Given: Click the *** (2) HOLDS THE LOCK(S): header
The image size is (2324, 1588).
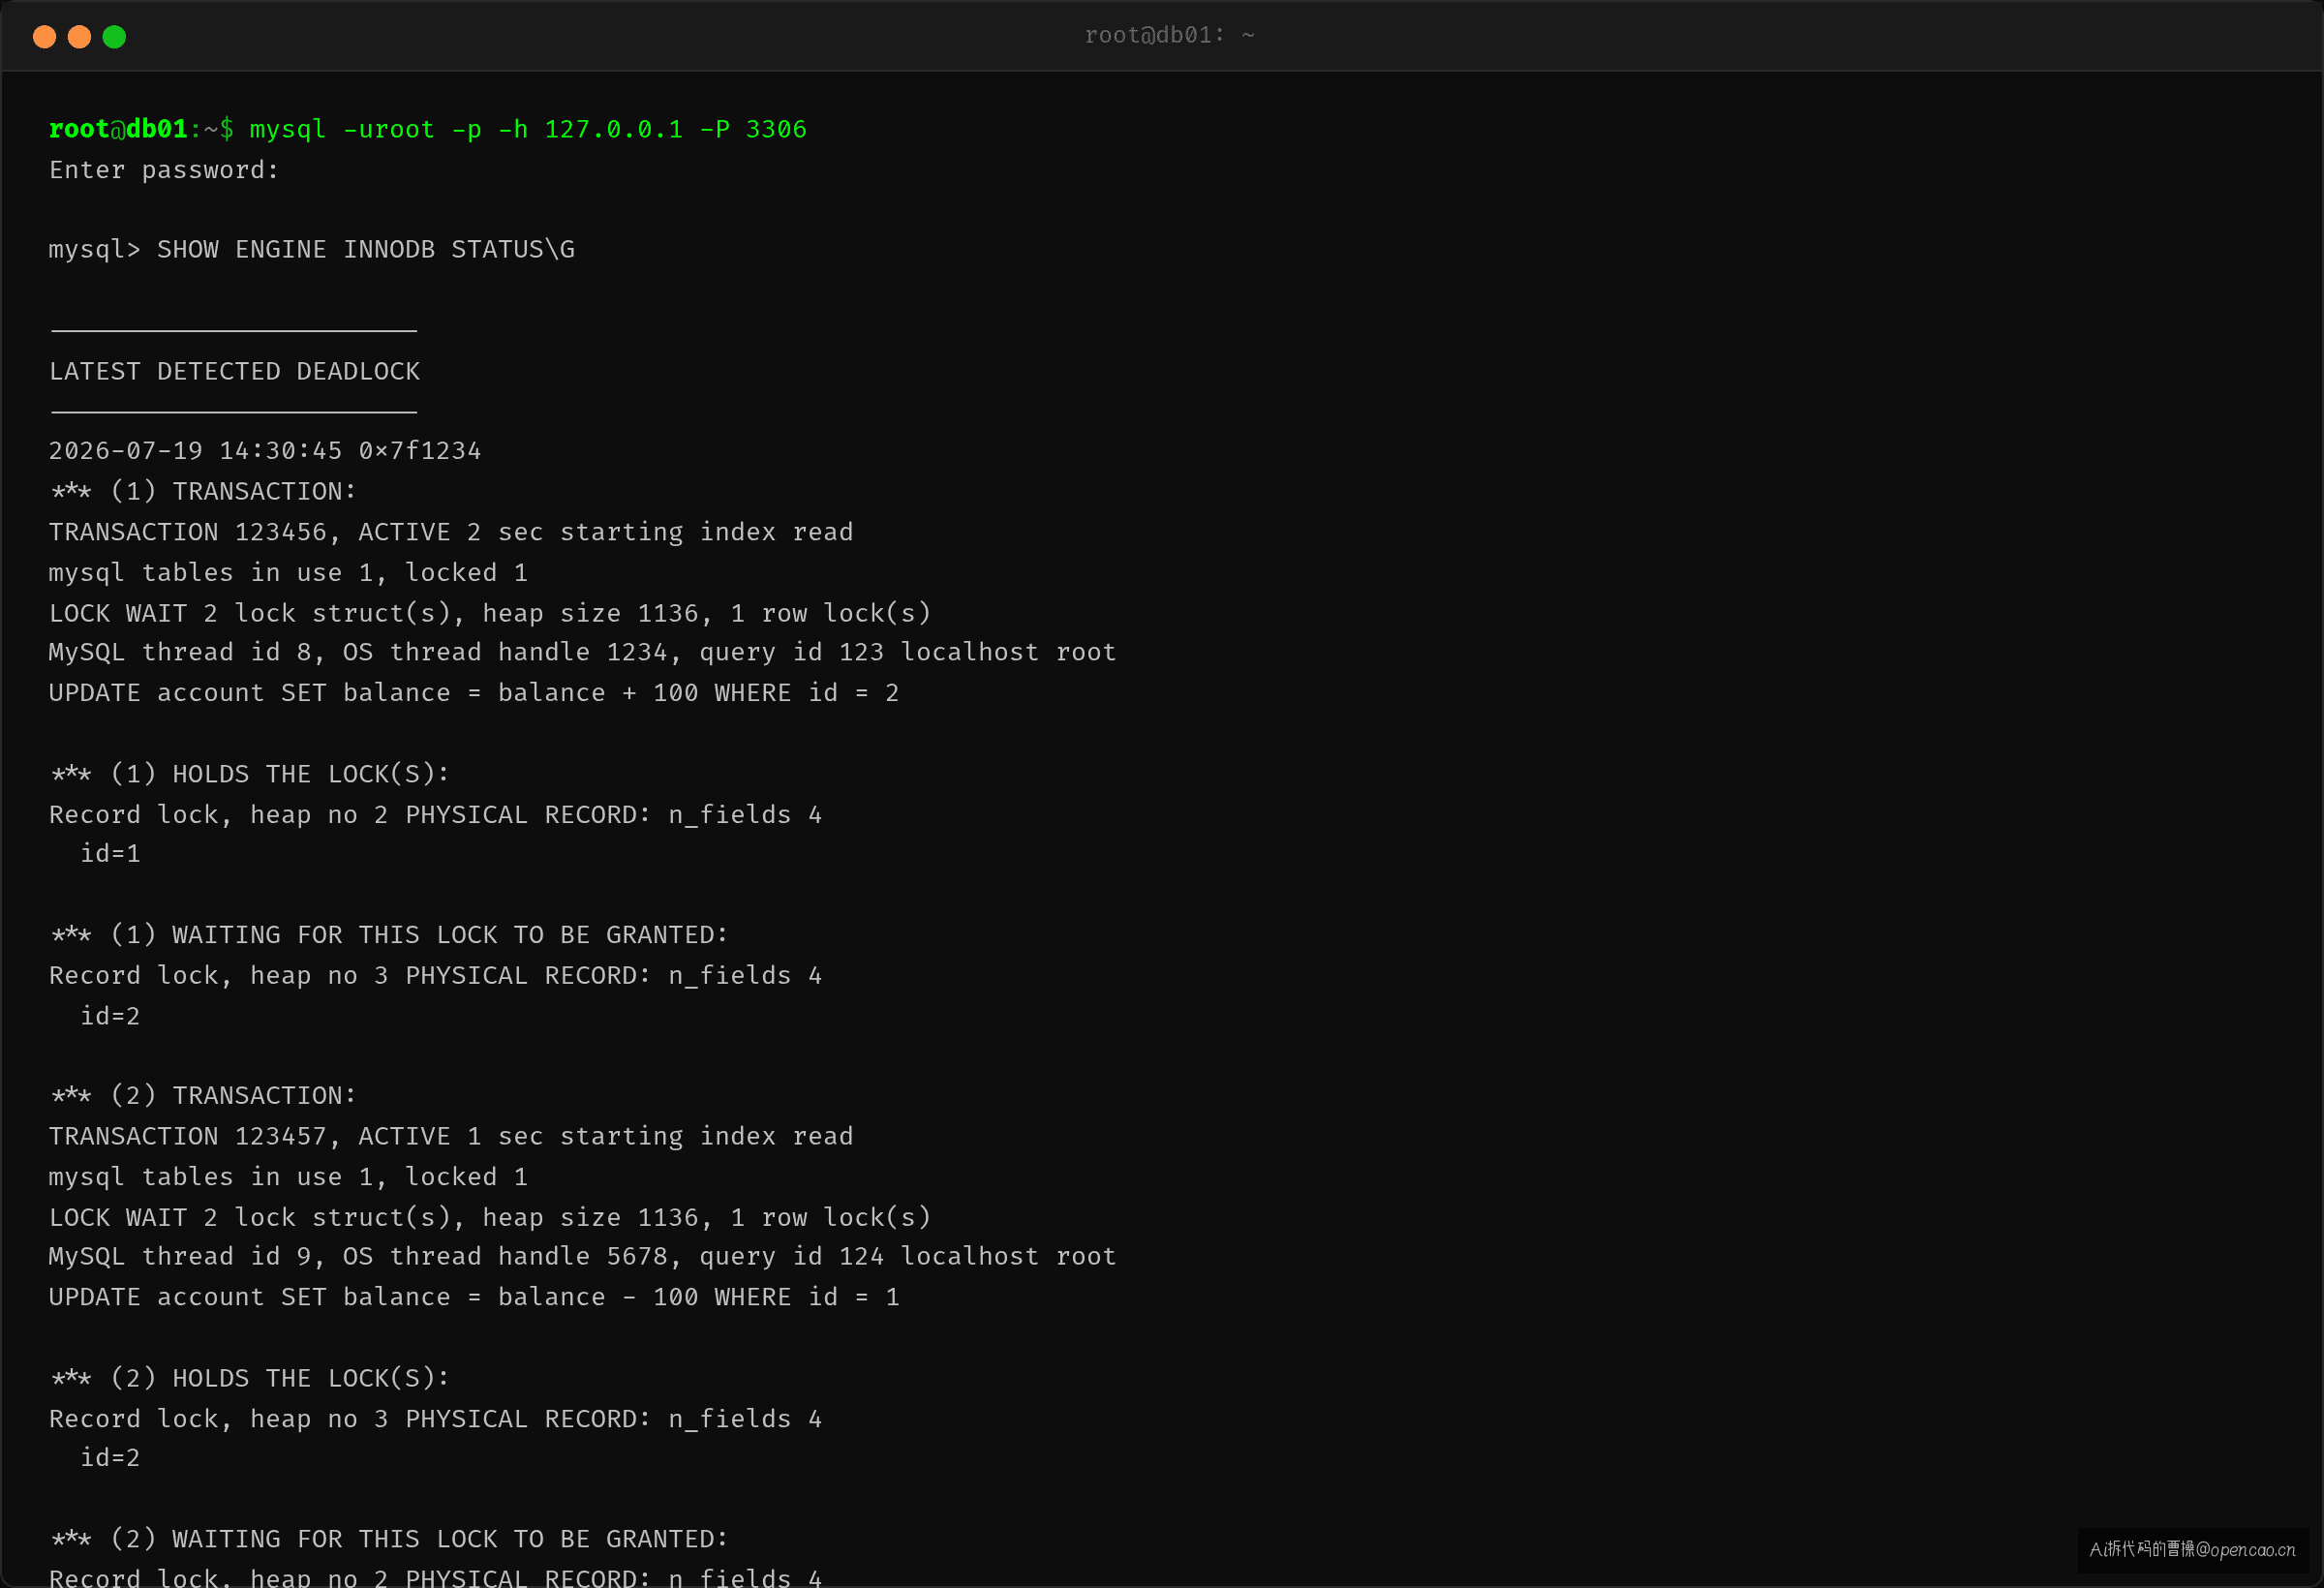Looking at the screenshot, I should tap(250, 1379).
